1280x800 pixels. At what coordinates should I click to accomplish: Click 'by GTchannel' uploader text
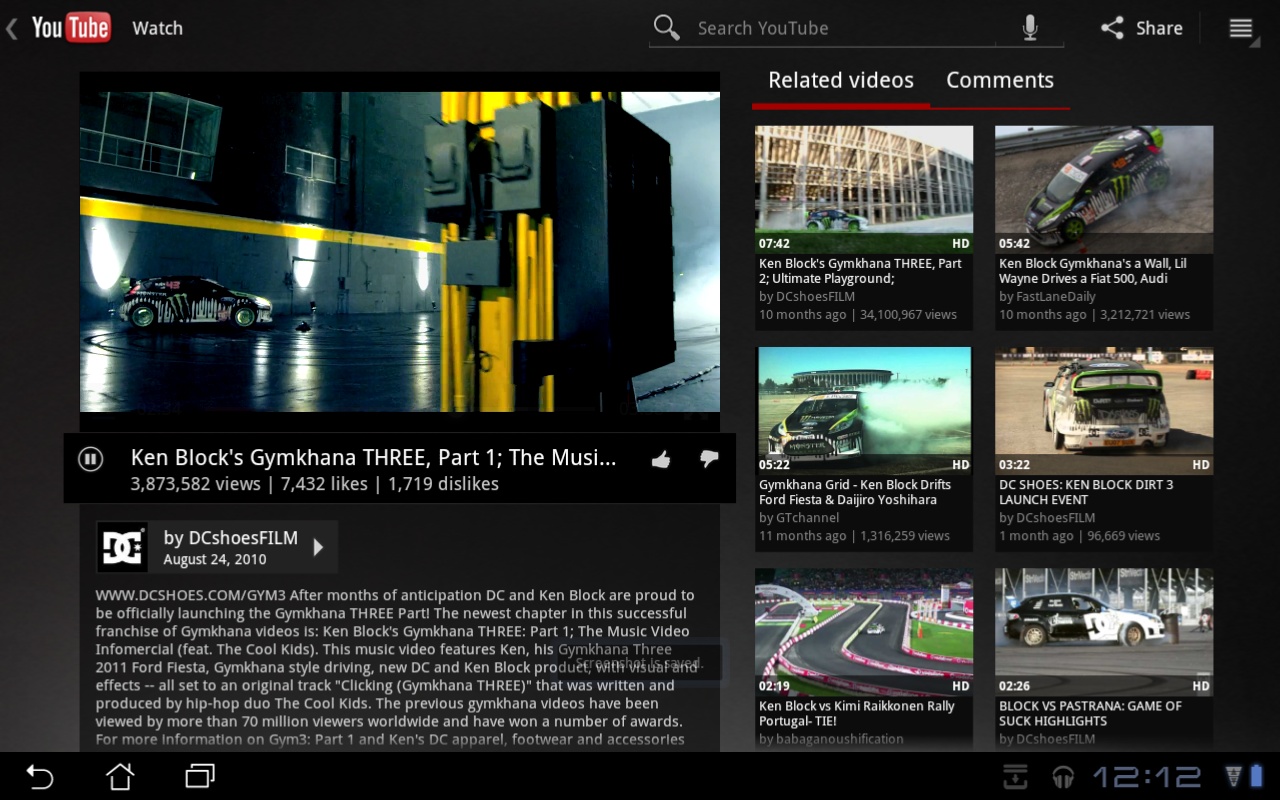click(799, 518)
